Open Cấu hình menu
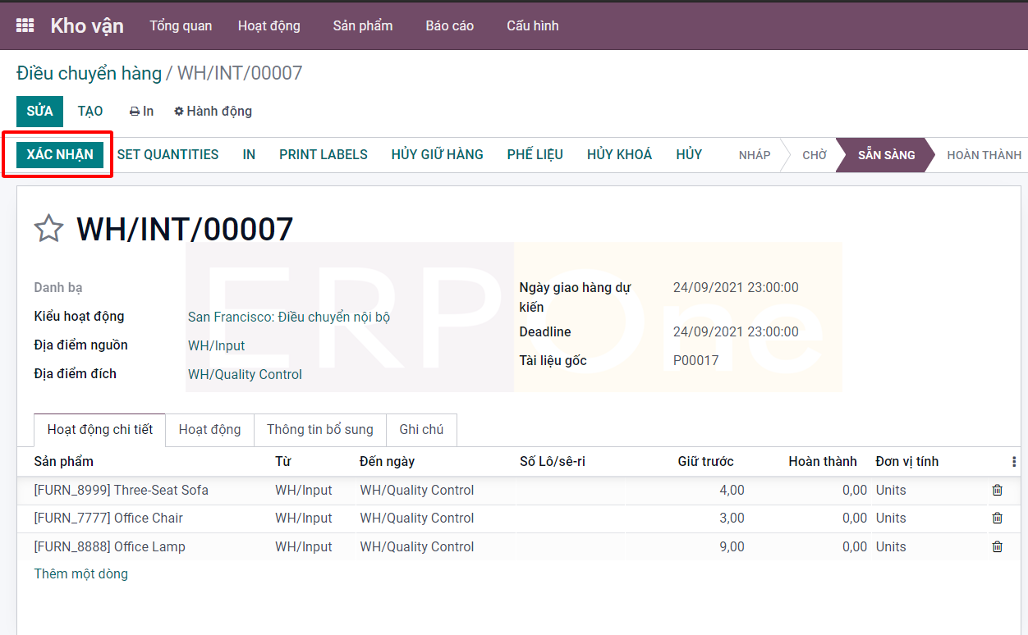1028x635 pixels. click(532, 26)
